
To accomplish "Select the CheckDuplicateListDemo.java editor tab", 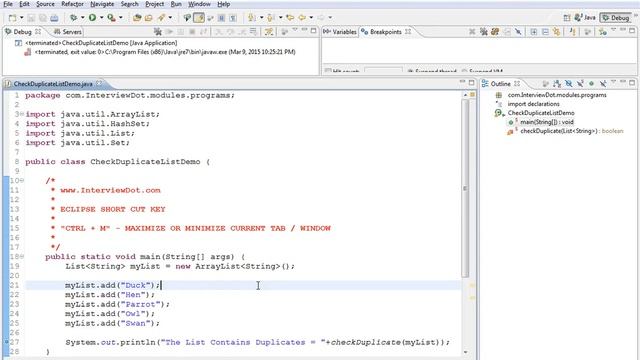I will coord(53,84).
